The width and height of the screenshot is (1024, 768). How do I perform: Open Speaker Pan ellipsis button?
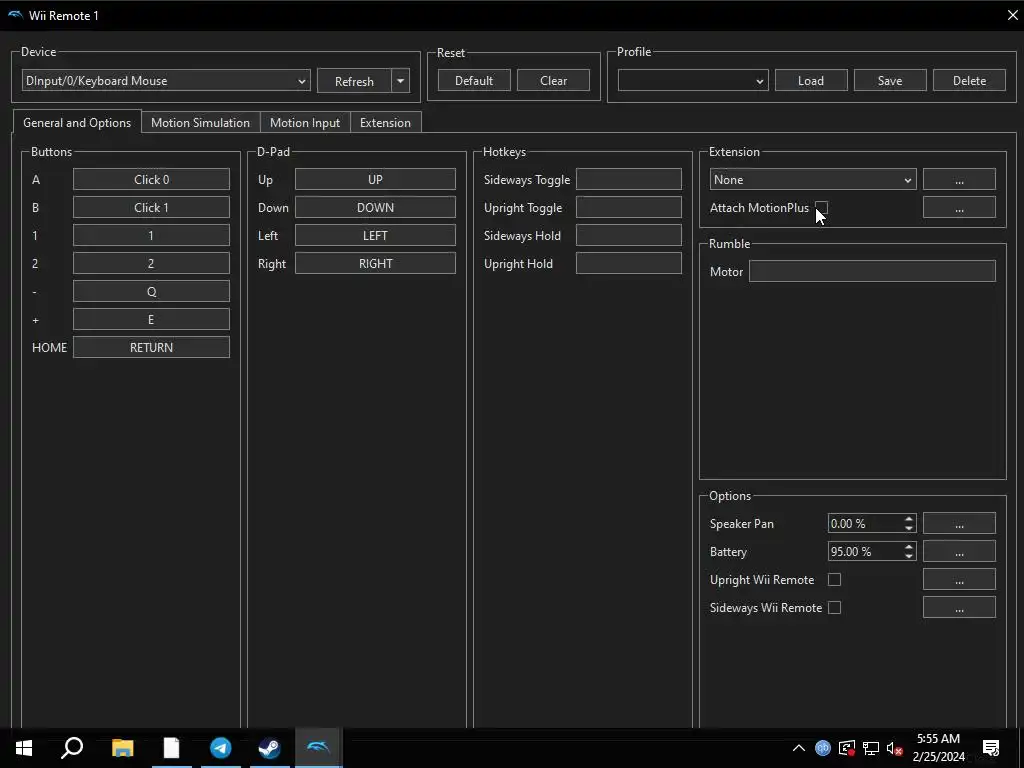pos(959,524)
